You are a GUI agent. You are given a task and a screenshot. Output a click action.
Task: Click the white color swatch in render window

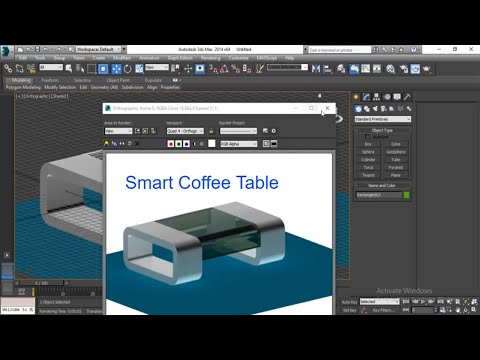click(x=212, y=144)
